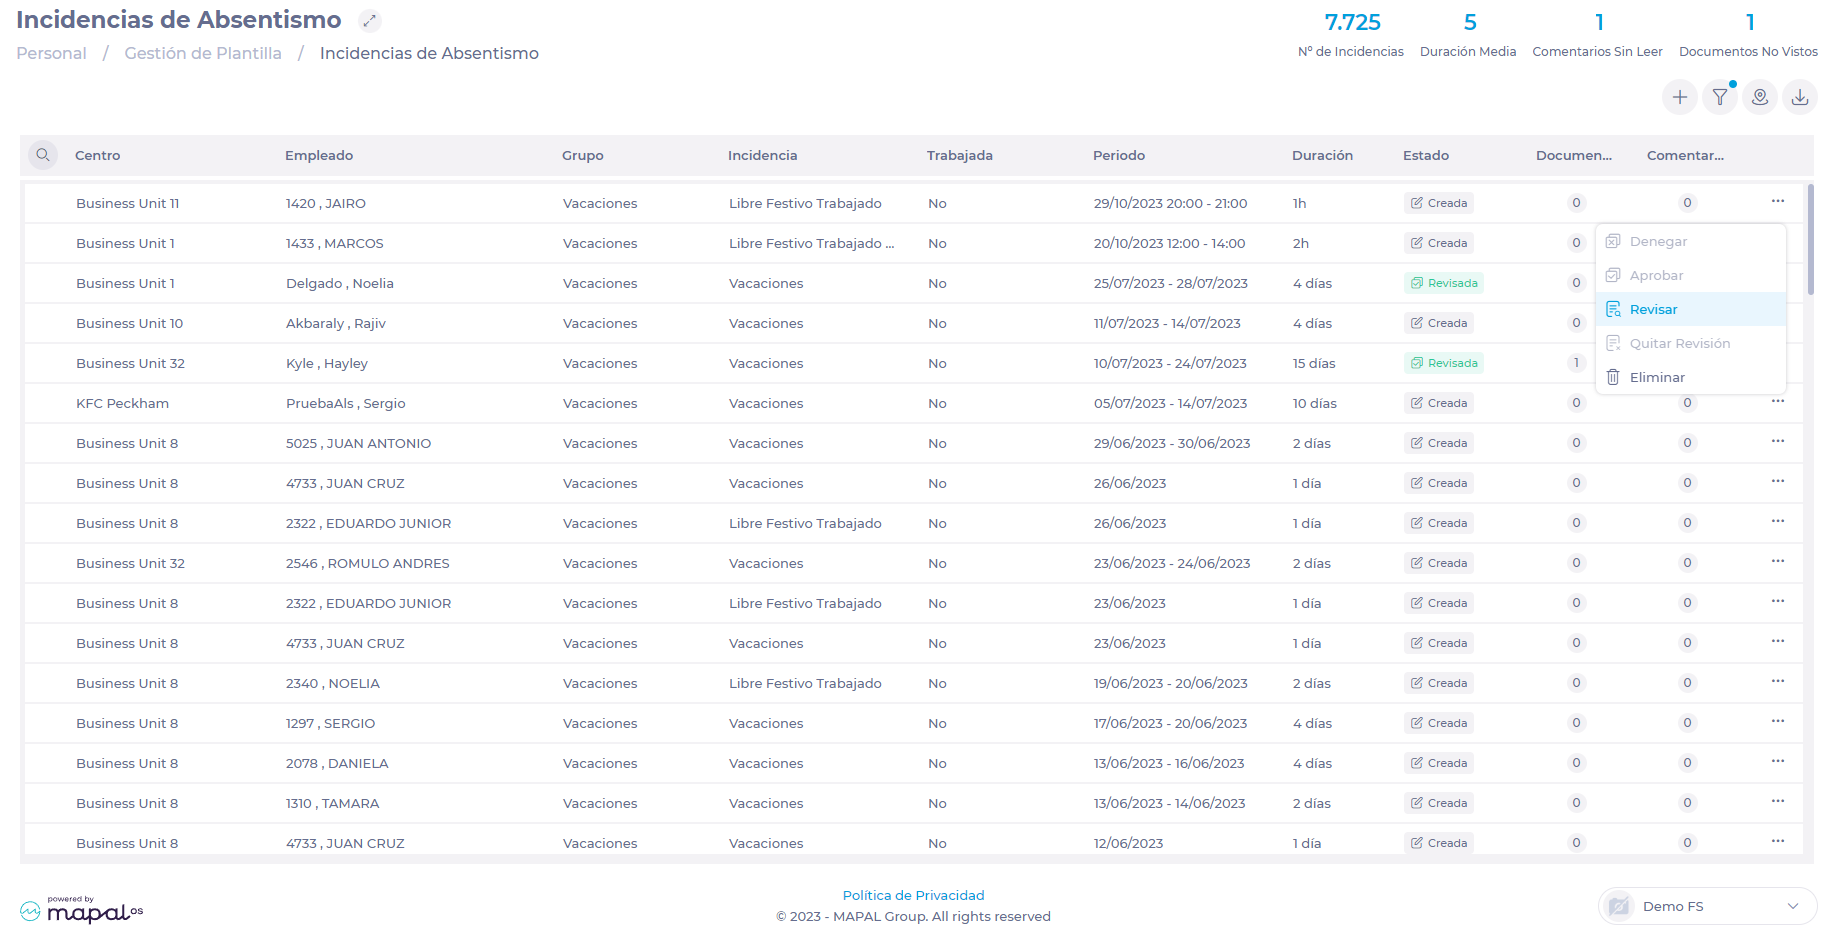1826x937 pixels.
Task: Click the document count 1 for Kyle, Hayley
Action: [x=1577, y=363]
